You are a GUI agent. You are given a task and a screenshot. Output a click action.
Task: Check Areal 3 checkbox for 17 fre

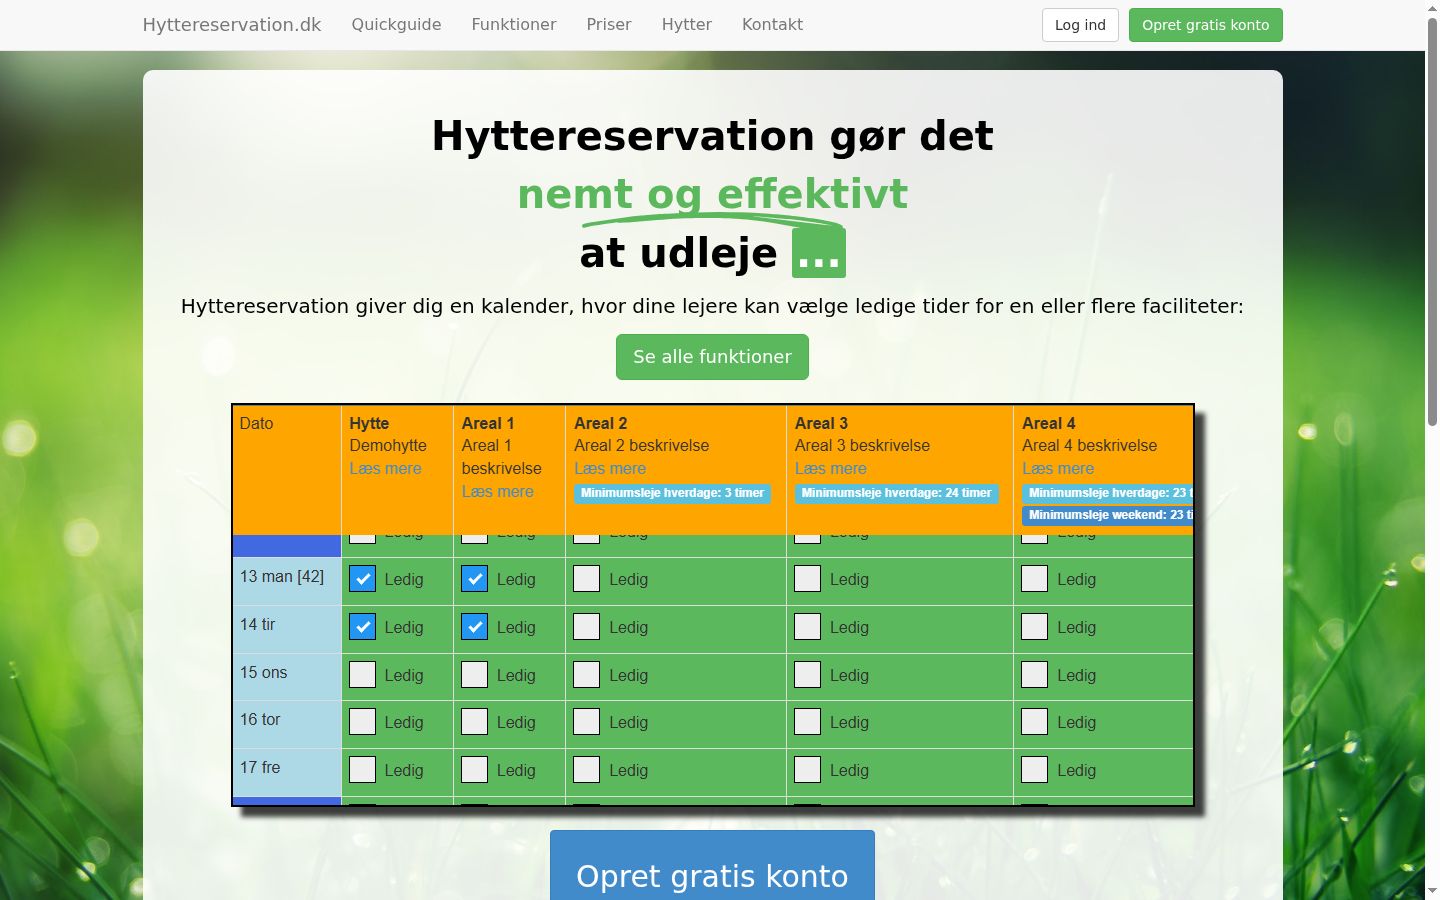(808, 770)
